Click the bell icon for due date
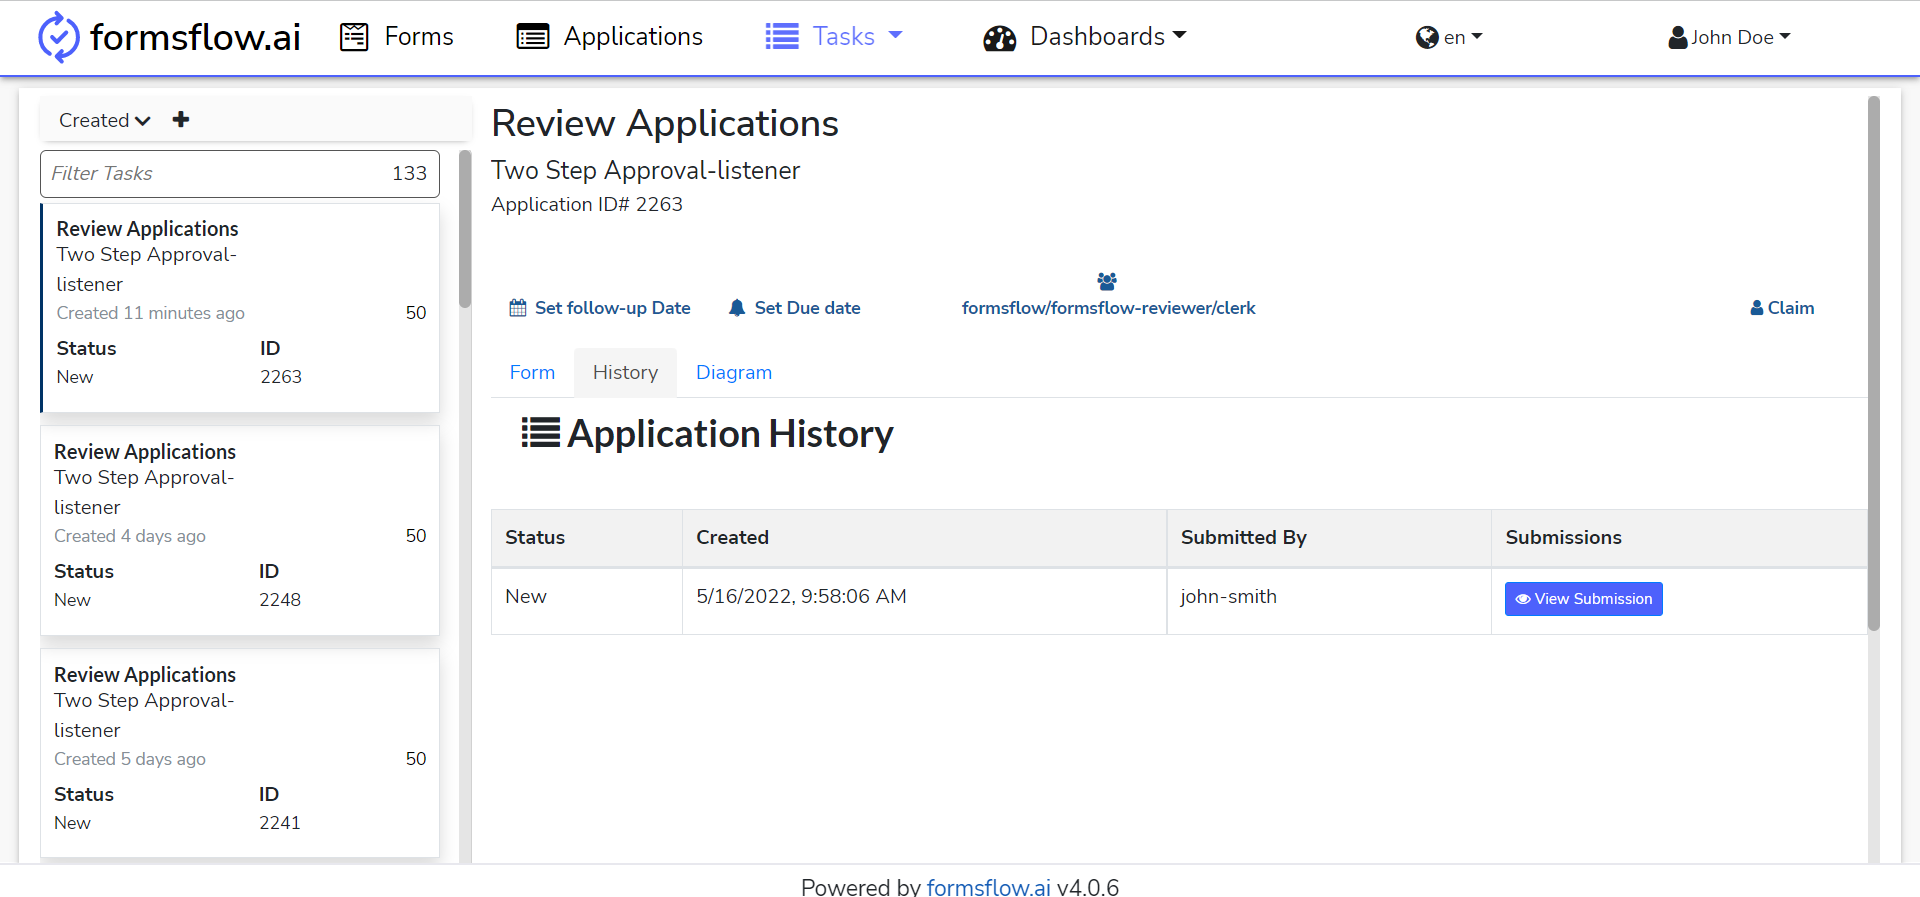This screenshot has height=897, width=1920. click(x=737, y=308)
